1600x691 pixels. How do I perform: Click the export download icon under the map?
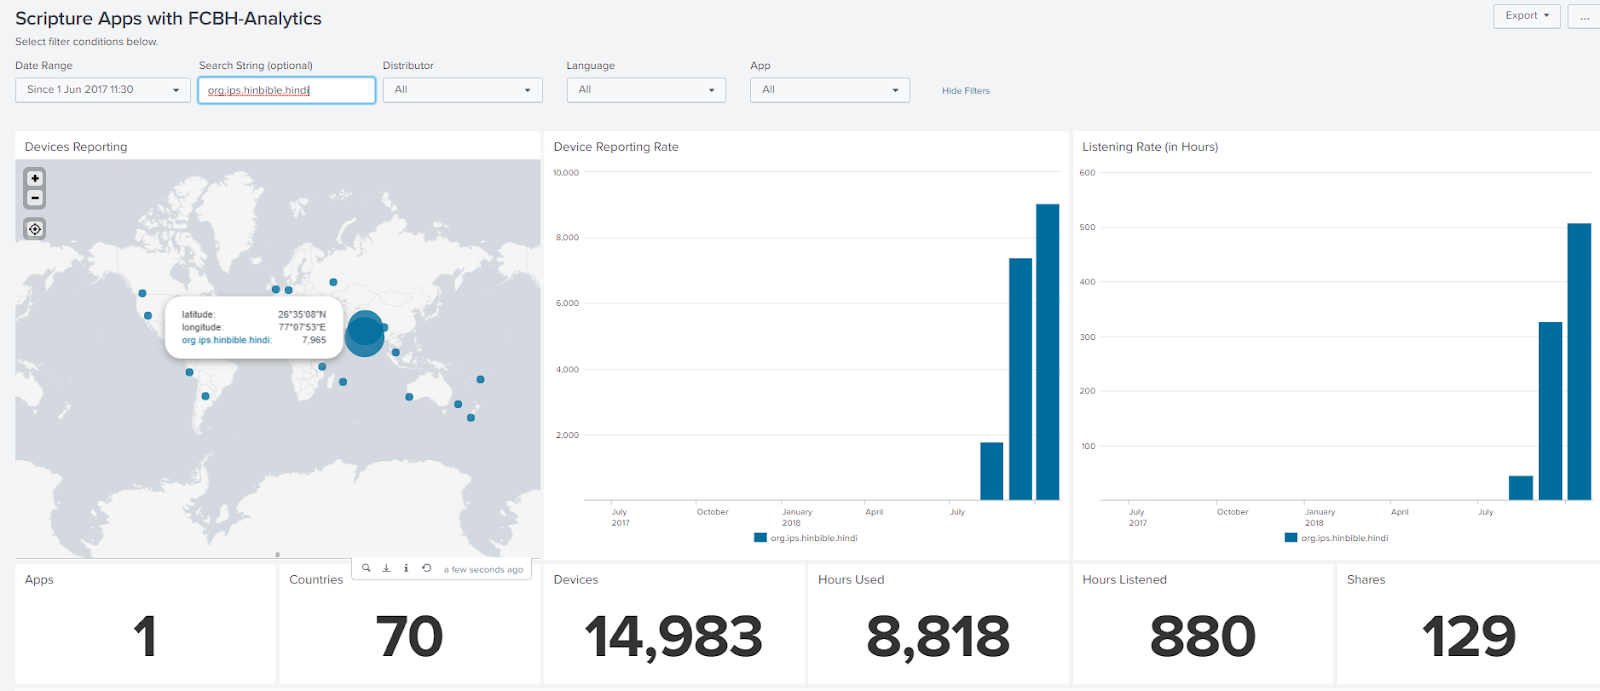point(386,568)
